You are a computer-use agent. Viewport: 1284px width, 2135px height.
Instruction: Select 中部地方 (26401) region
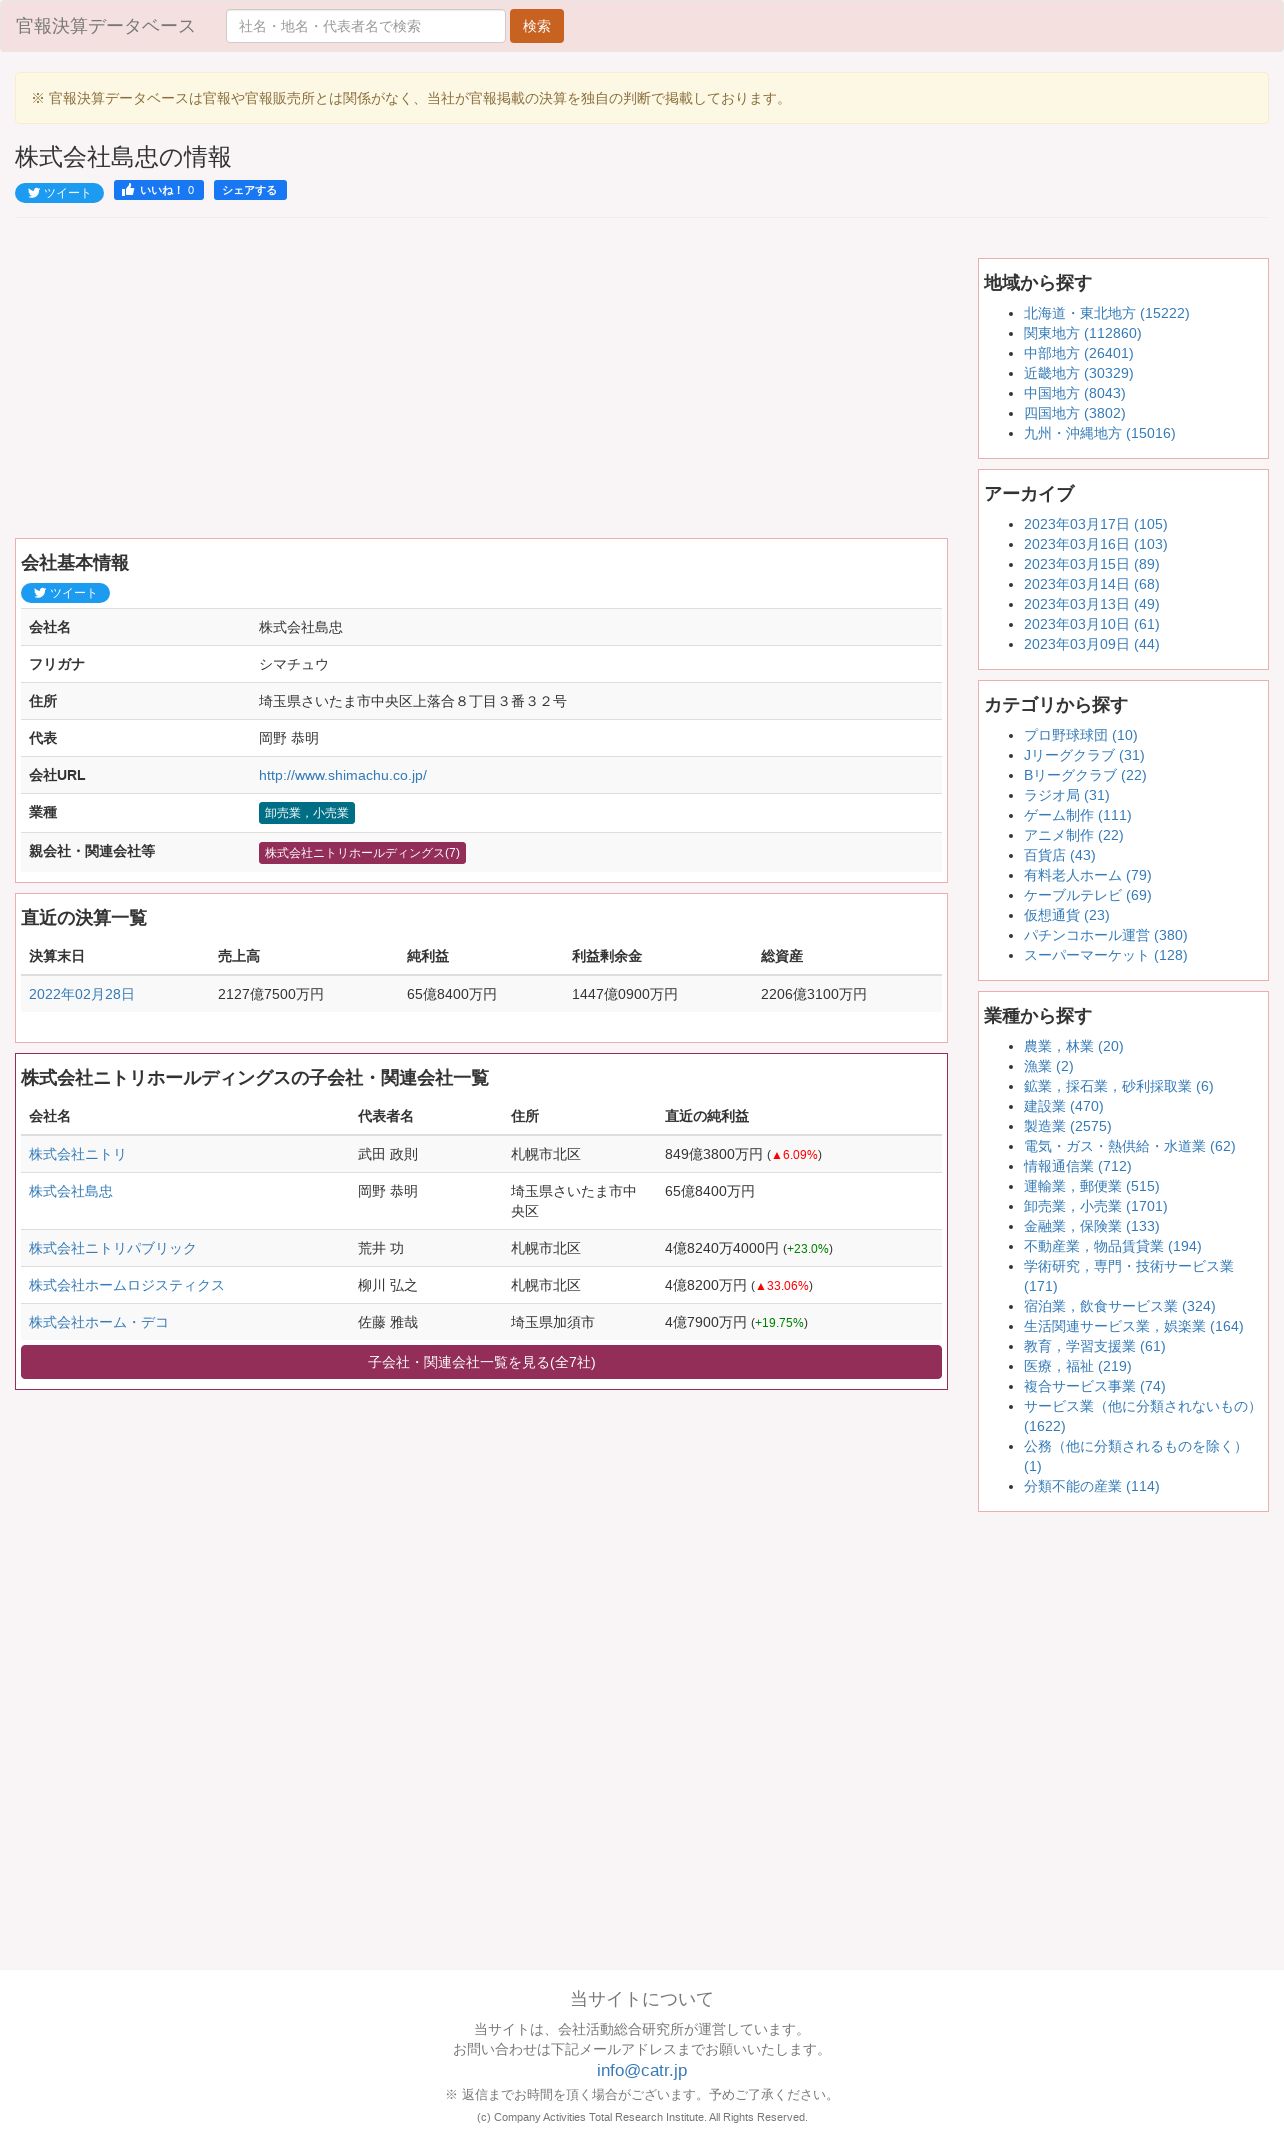tap(1079, 353)
